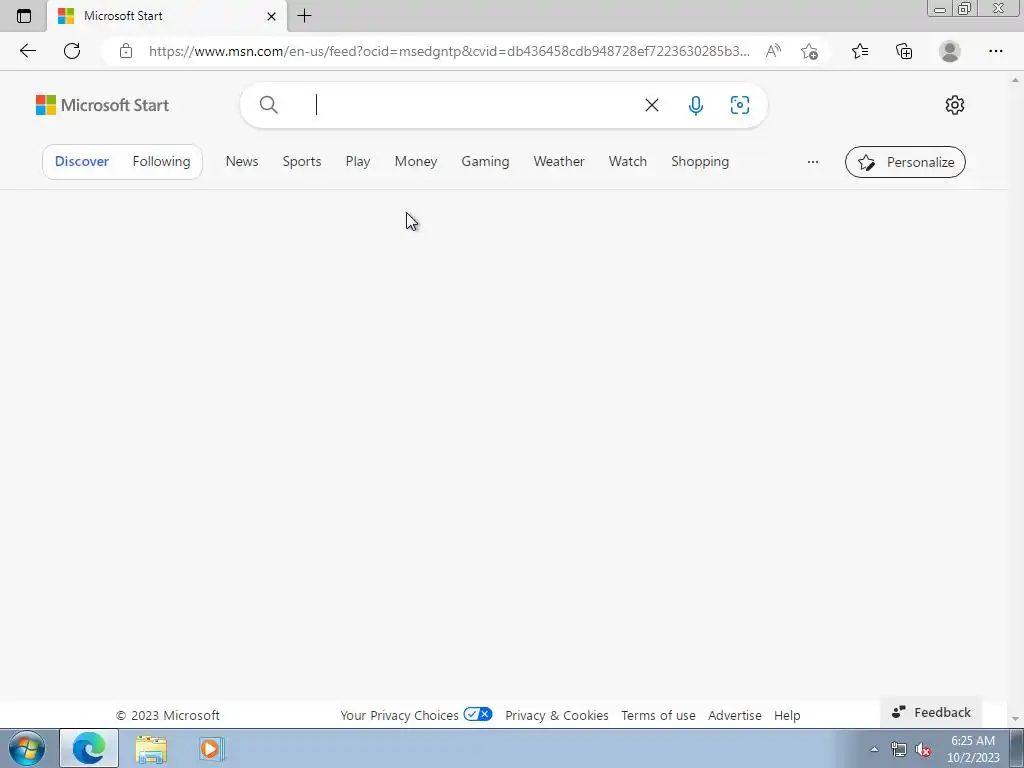Open the Gaming section
Screen dimensions: 1024x768
[485, 161]
